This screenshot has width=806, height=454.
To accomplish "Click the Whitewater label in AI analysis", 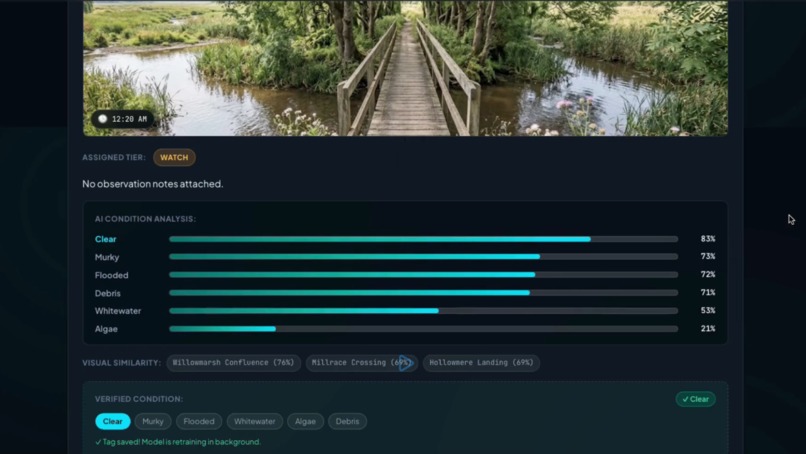I will pos(118,311).
